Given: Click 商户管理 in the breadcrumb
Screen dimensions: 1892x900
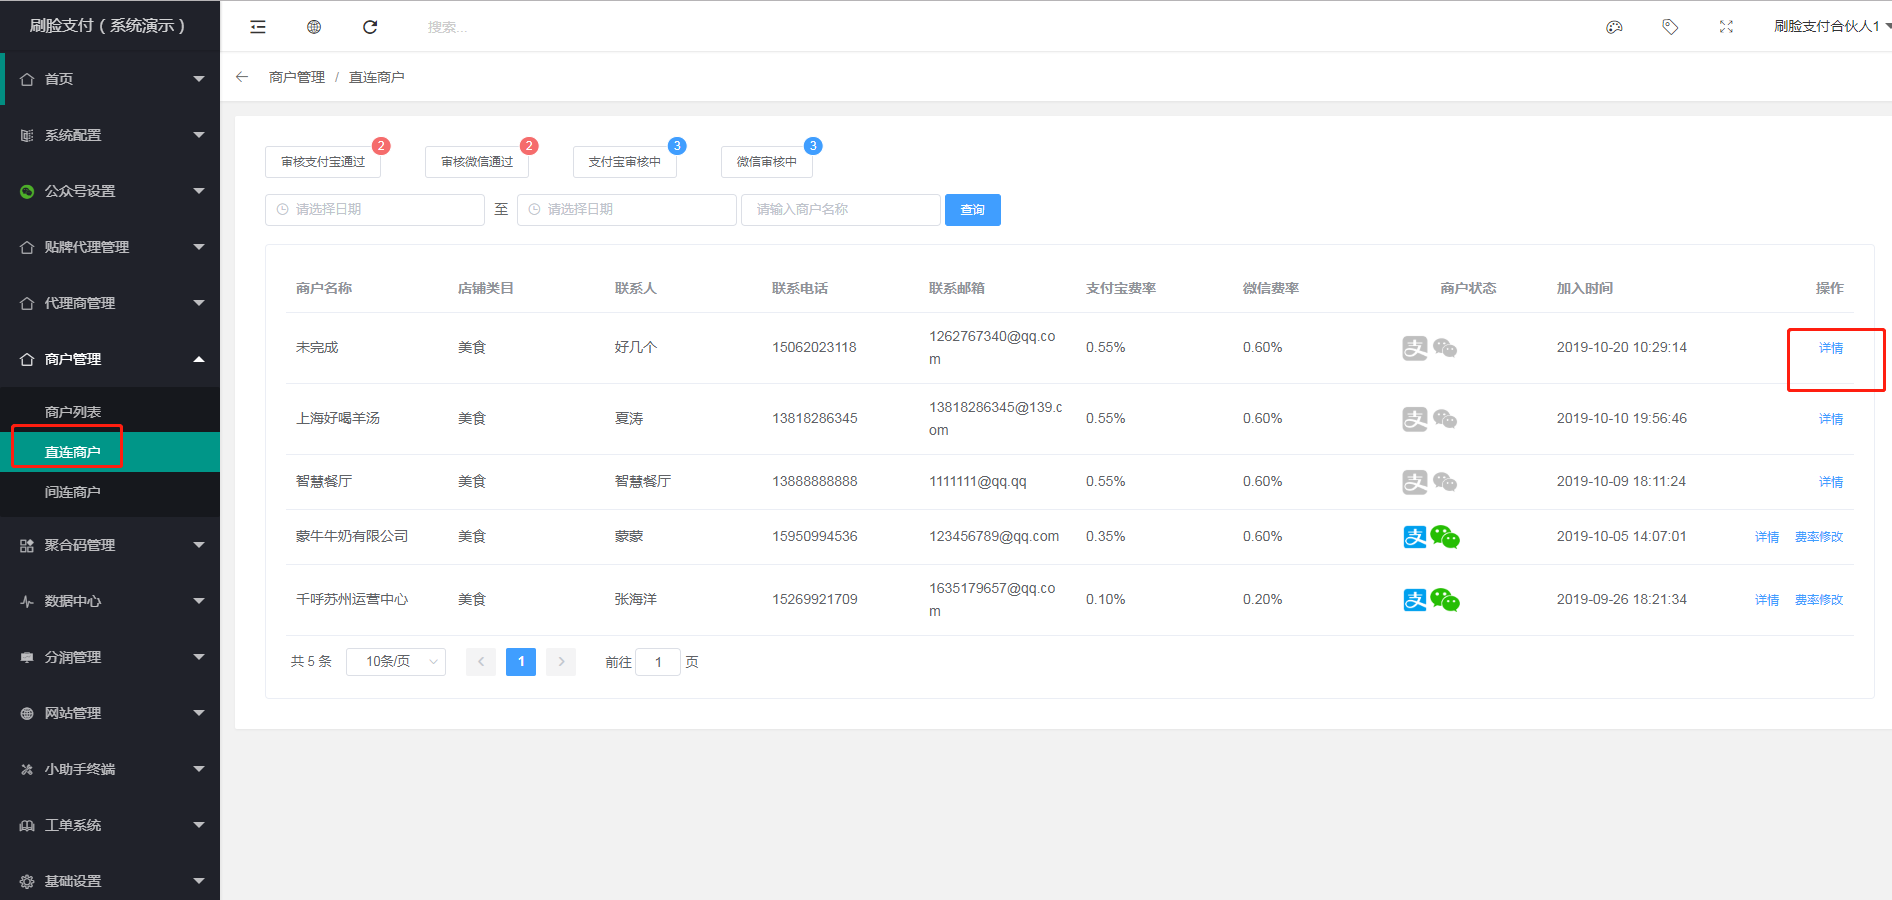Looking at the screenshot, I should point(297,77).
